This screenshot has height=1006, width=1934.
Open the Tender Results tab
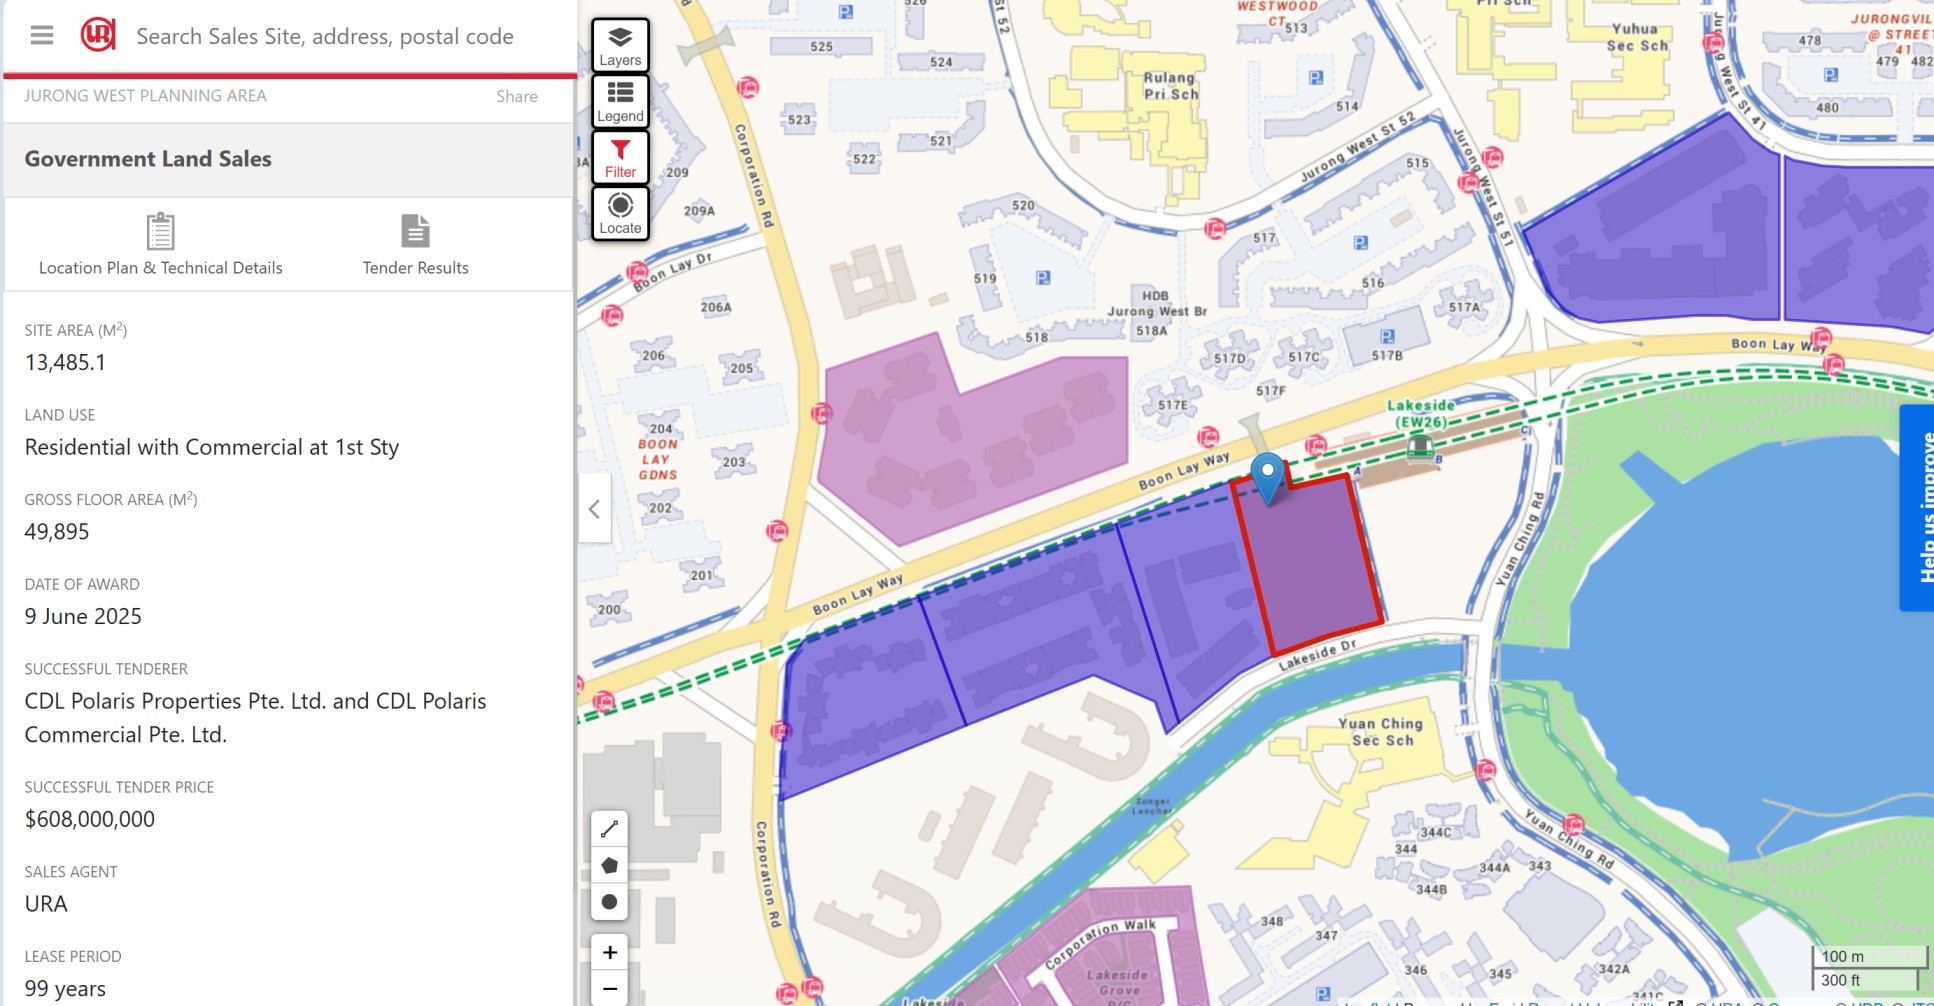[415, 244]
